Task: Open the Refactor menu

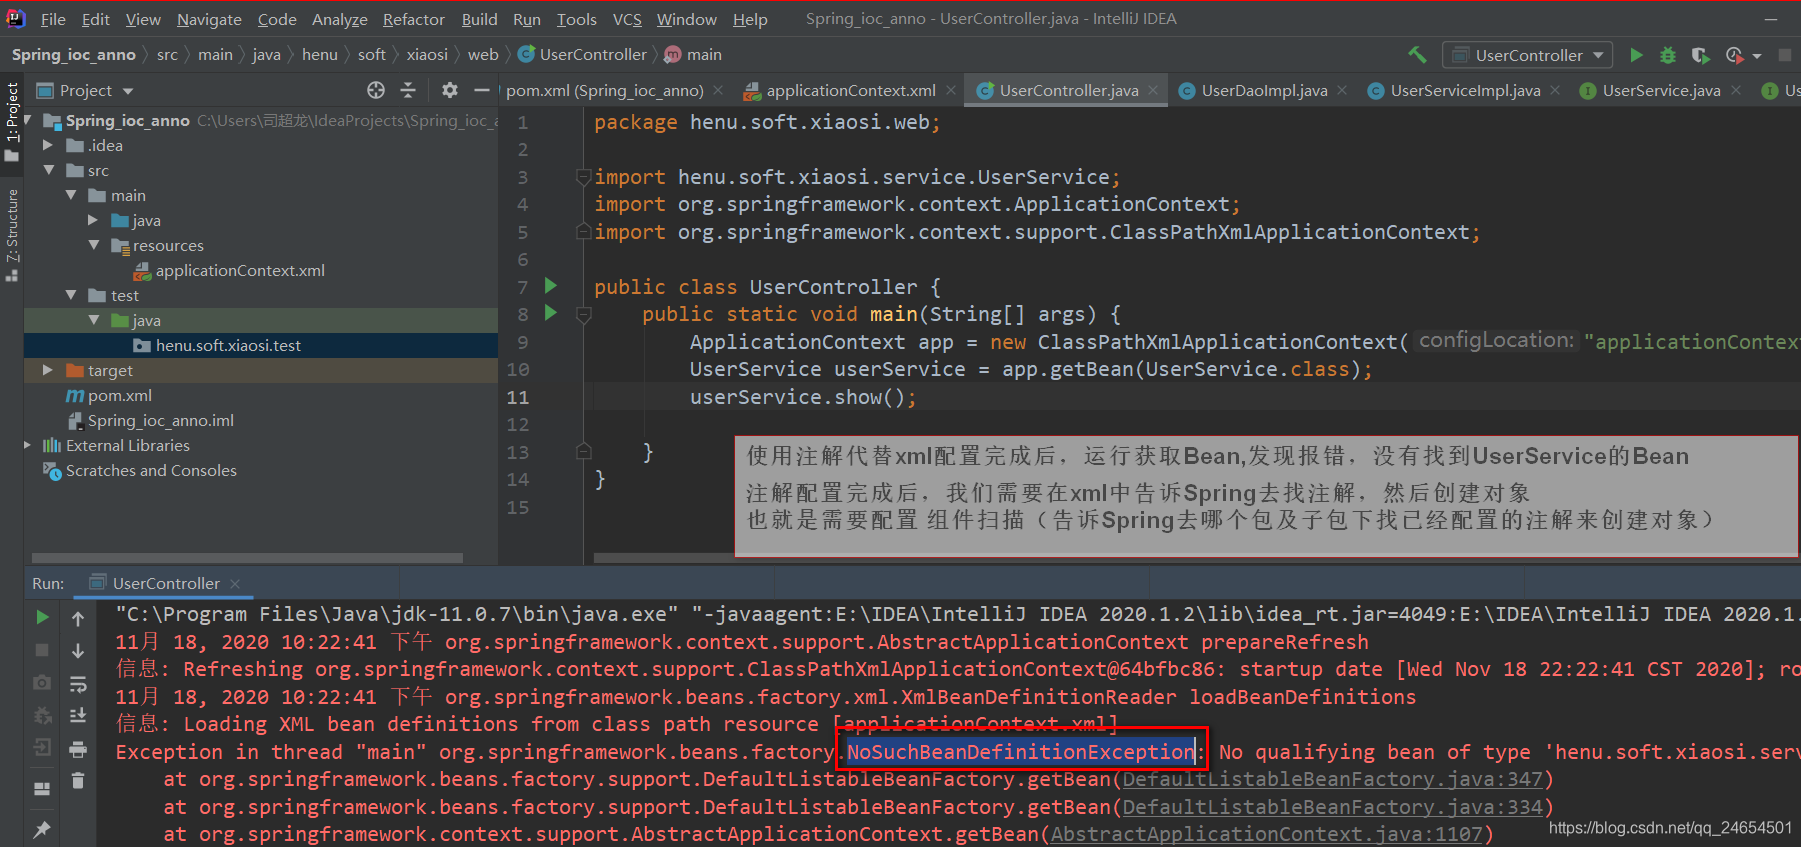Action: (413, 19)
